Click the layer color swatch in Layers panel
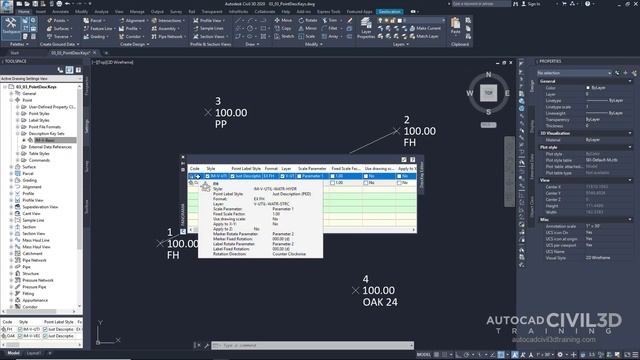Screen dimensions: 640x360 pos(400,20)
